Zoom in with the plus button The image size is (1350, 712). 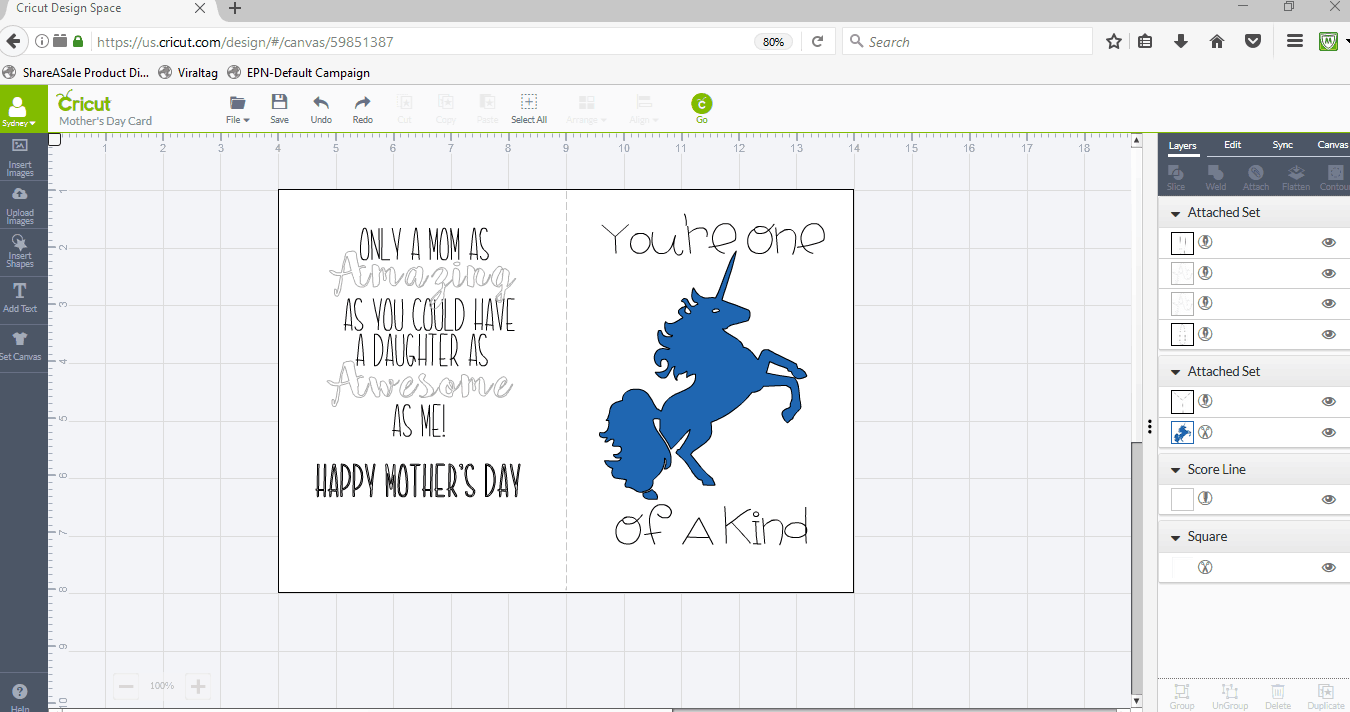198,686
